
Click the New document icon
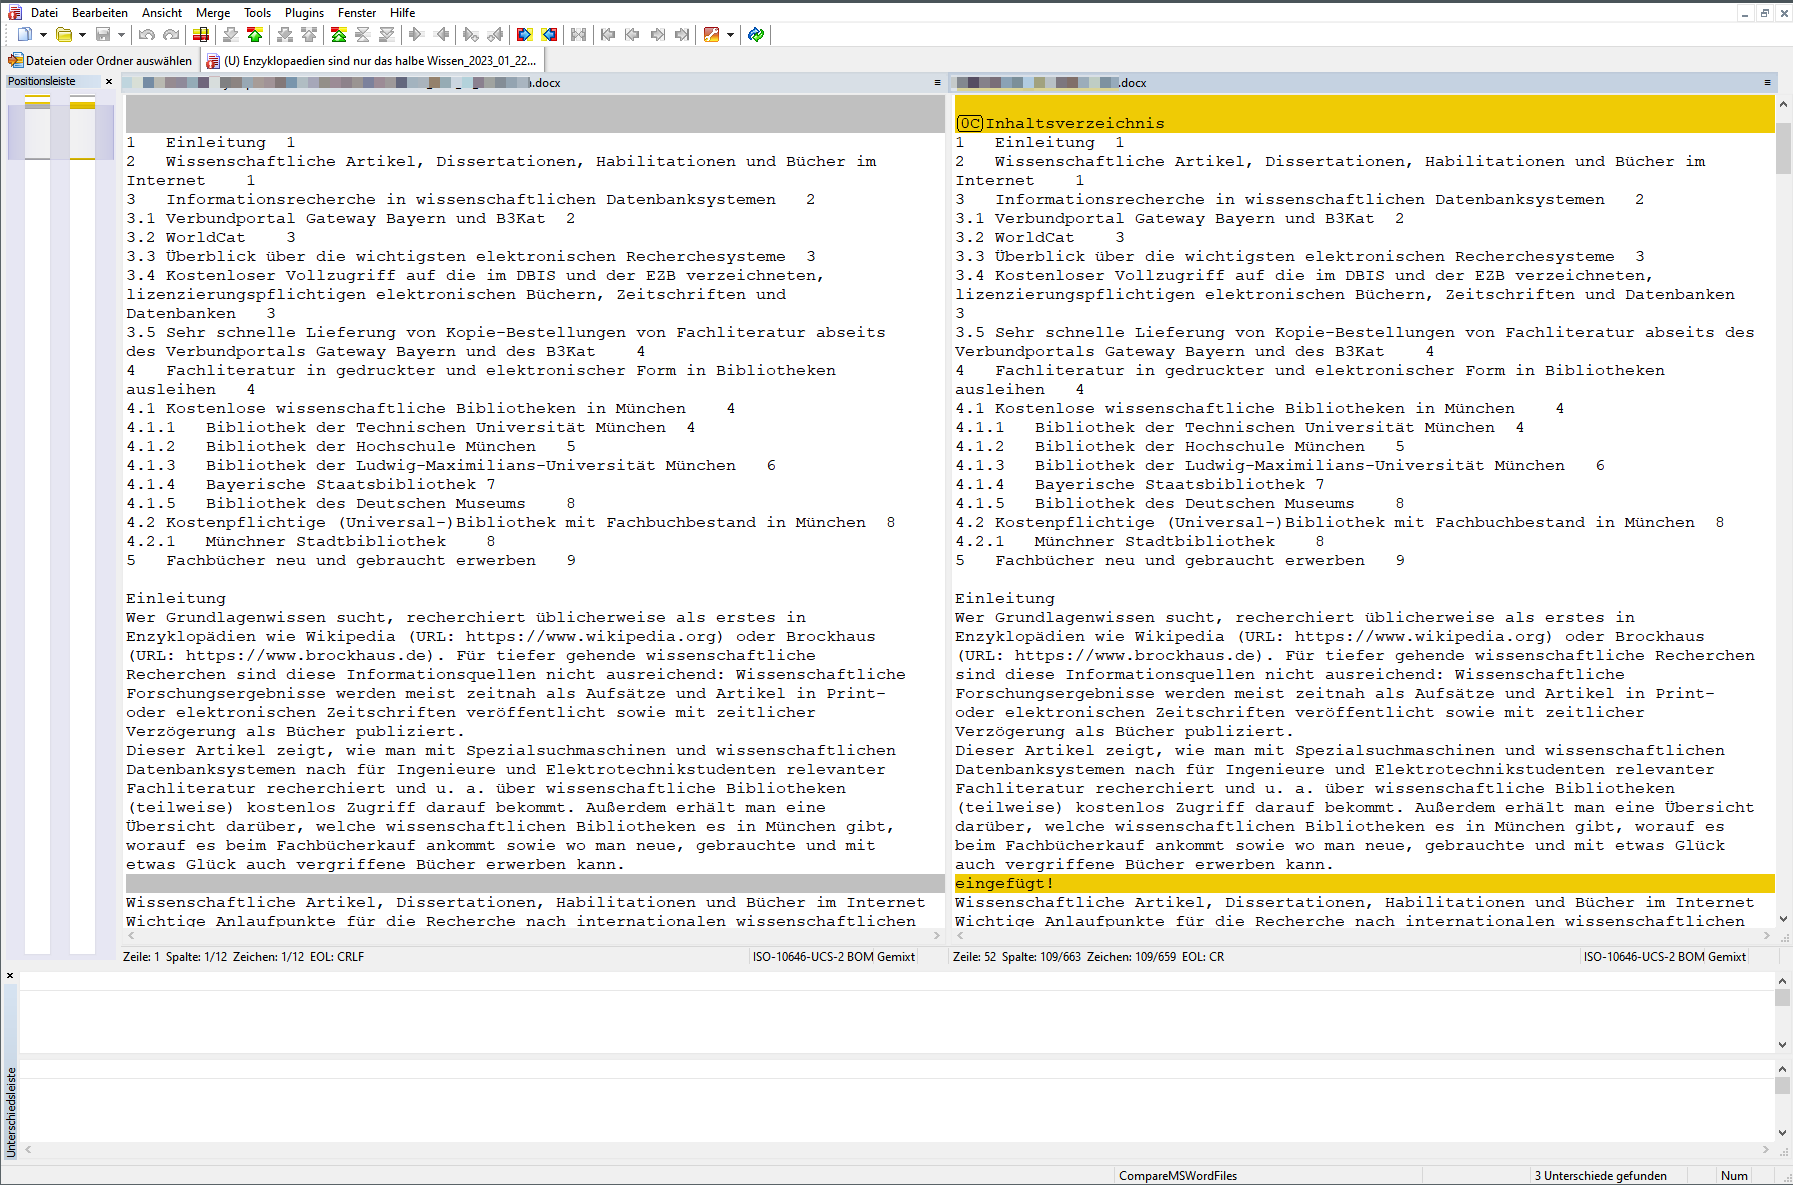click(x=24, y=35)
